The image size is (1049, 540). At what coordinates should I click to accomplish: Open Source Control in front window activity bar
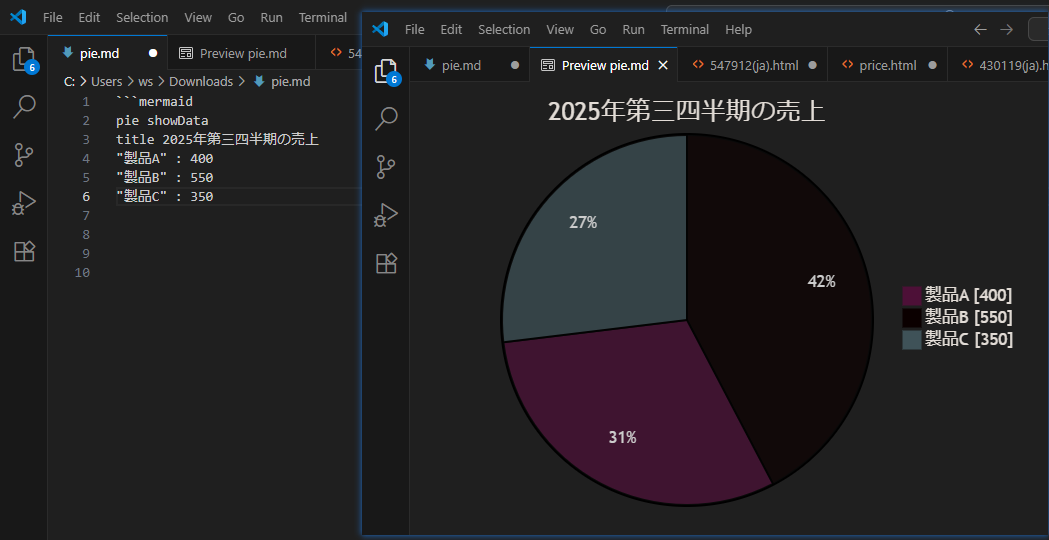(386, 167)
